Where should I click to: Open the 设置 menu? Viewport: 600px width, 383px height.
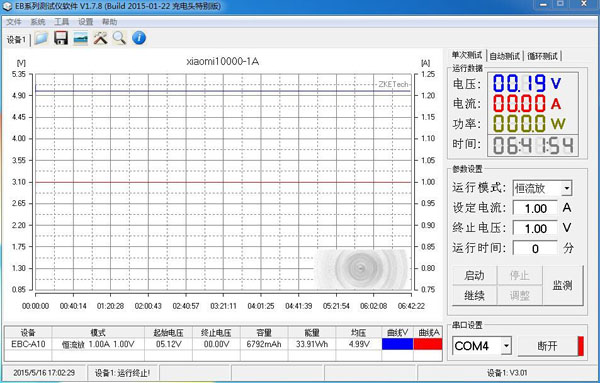coord(85,22)
